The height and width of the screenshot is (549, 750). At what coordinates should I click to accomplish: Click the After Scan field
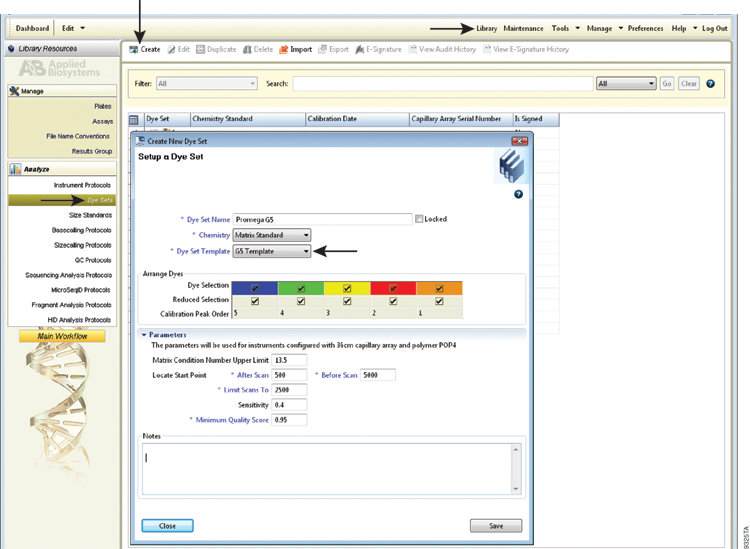click(289, 375)
